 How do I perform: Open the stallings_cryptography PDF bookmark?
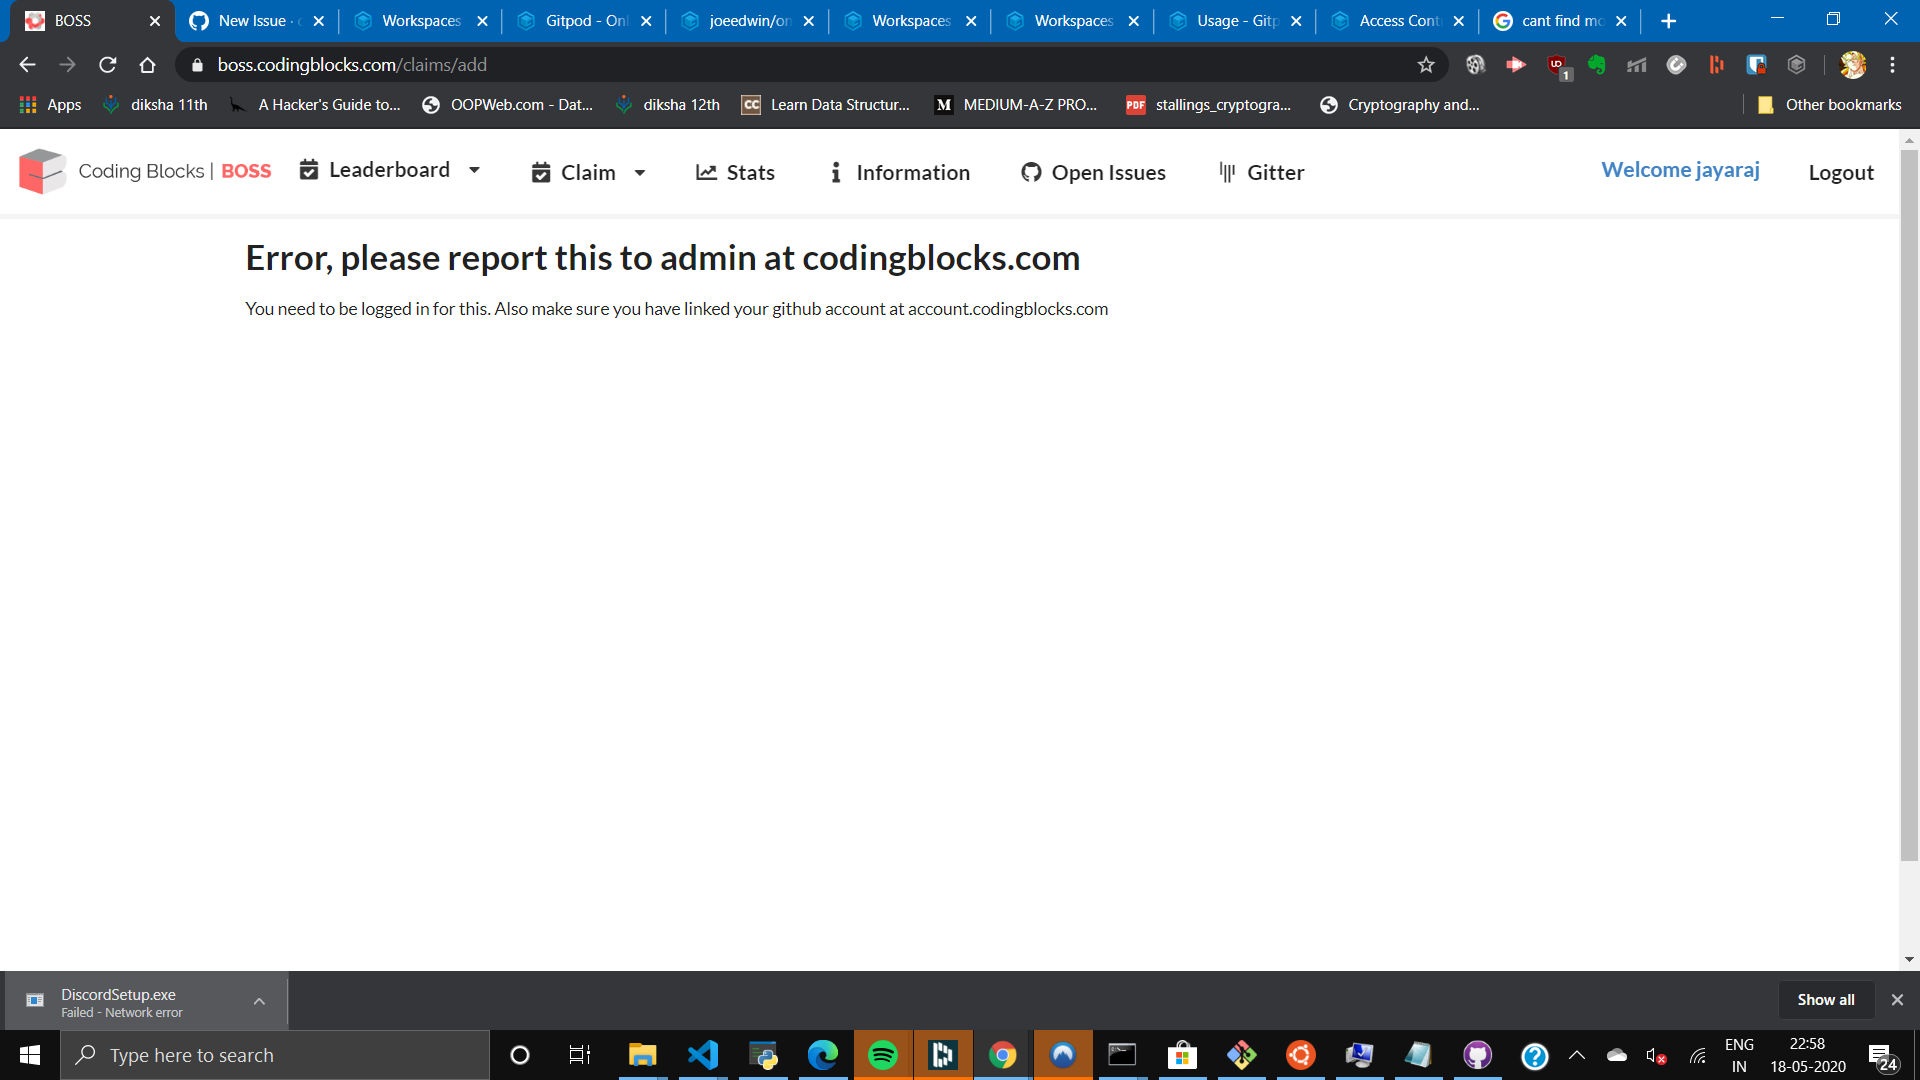pos(1209,105)
